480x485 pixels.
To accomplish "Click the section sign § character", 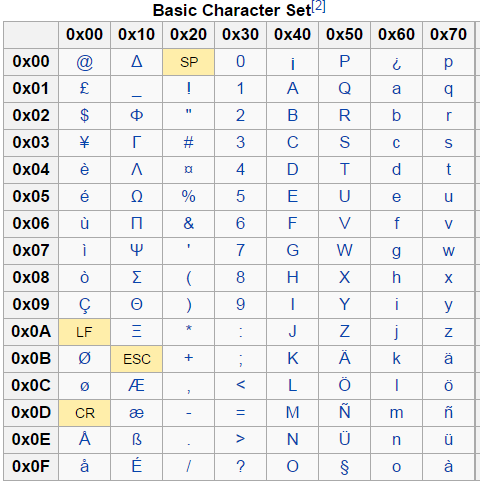I will 345,467.
